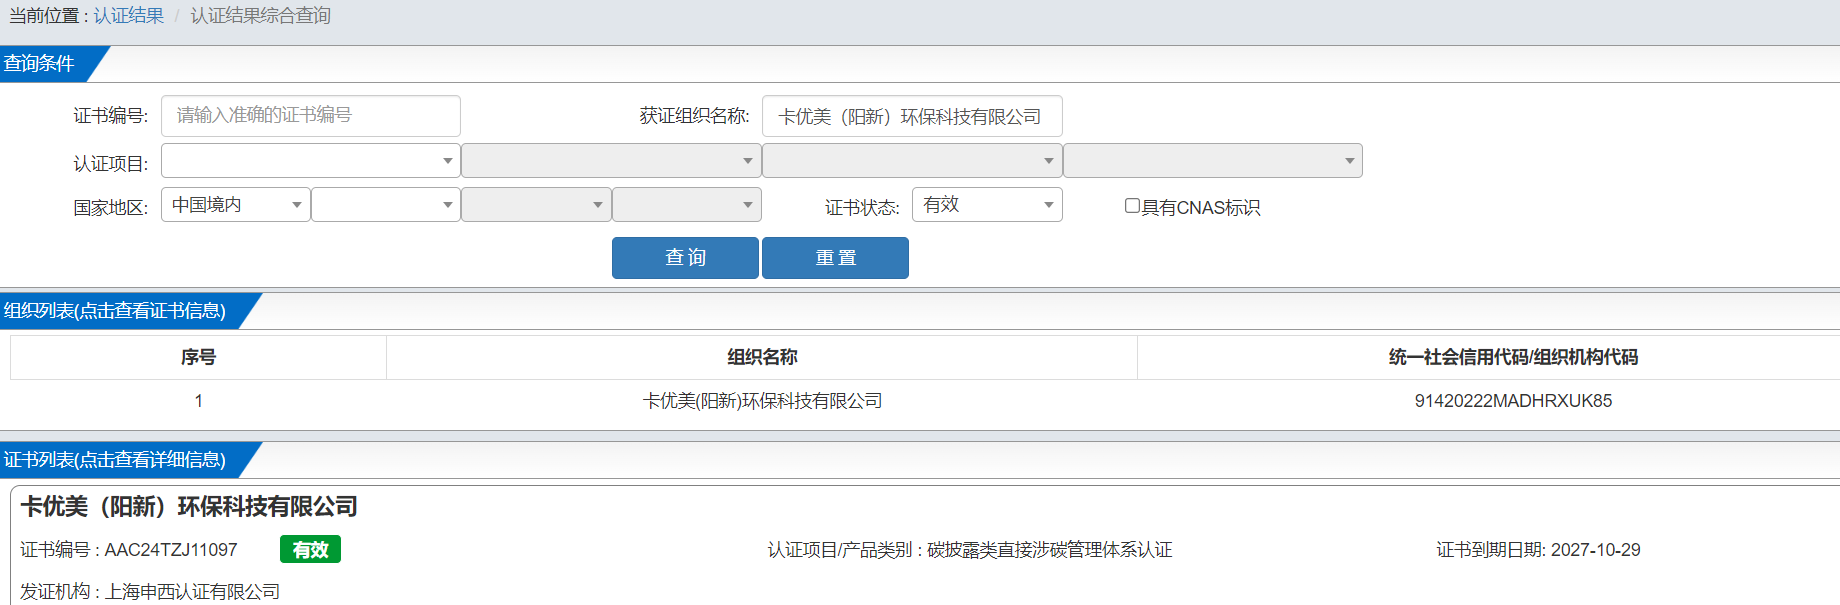
Task: Click the 查询 search button
Action: click(x=685, y=258)
